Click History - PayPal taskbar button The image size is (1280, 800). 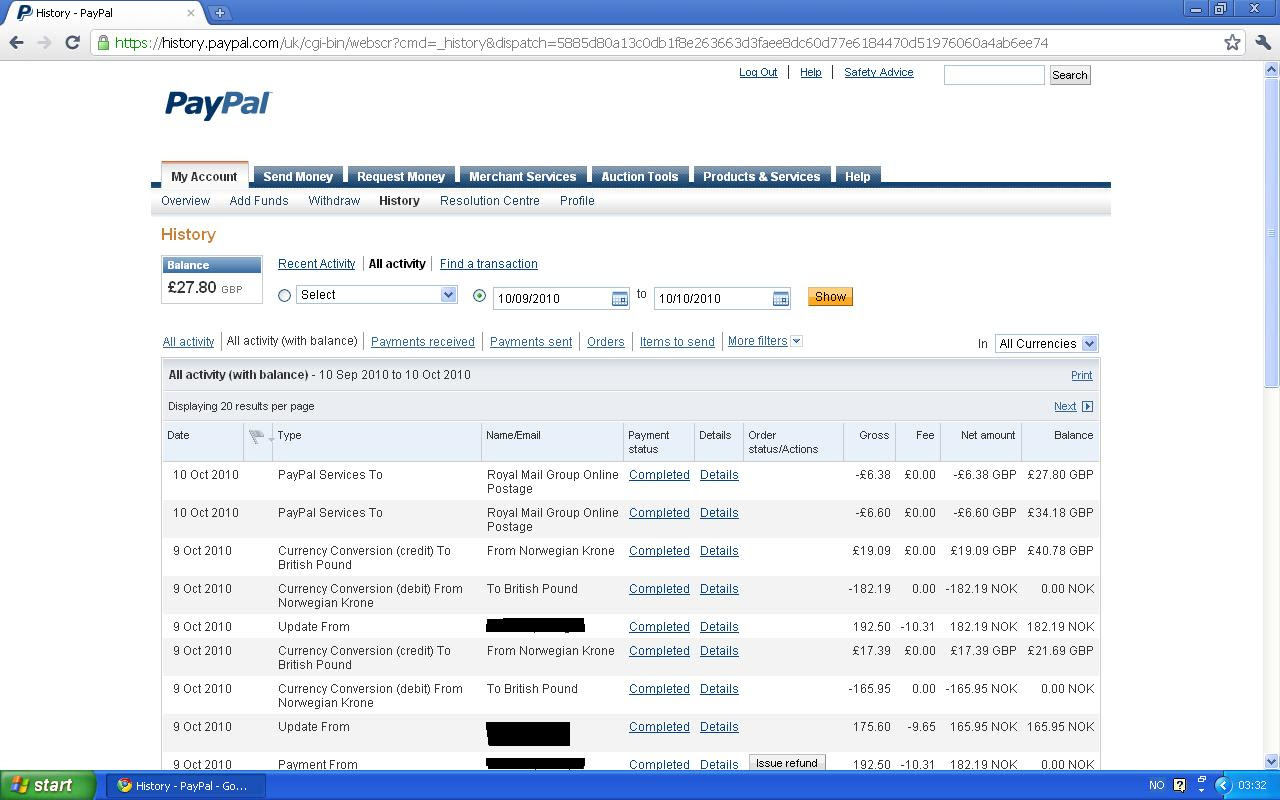coord(188,785)
